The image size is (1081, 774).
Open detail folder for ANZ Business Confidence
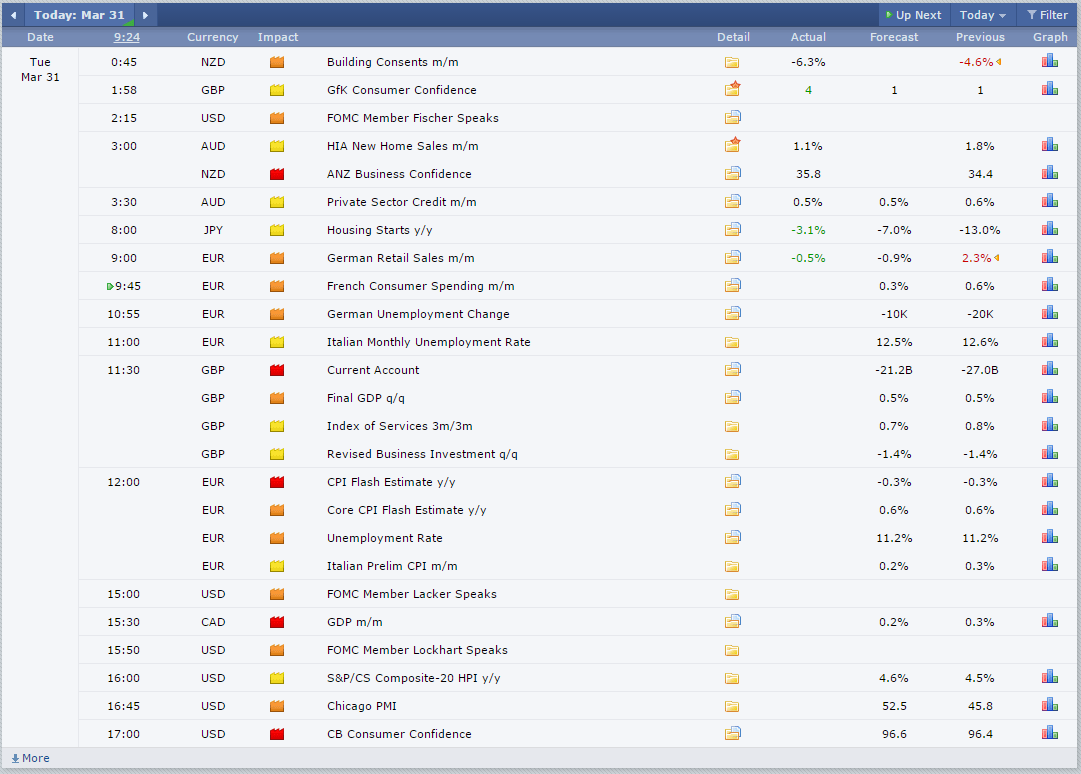click(x=732, y=174)
